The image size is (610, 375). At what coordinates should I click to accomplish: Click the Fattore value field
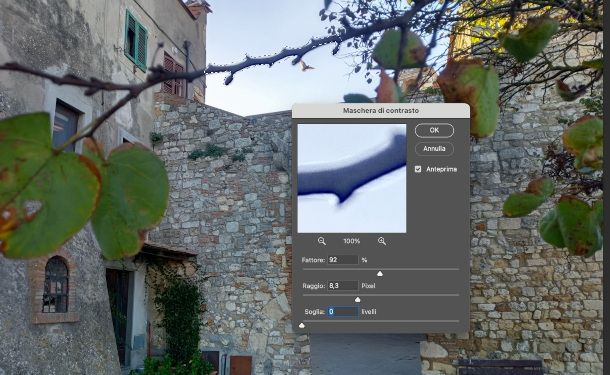click(343, 259)
